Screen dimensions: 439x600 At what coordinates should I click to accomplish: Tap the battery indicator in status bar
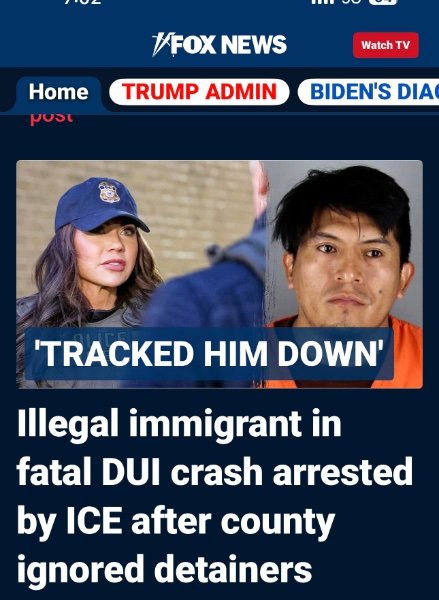click(382, 2)
